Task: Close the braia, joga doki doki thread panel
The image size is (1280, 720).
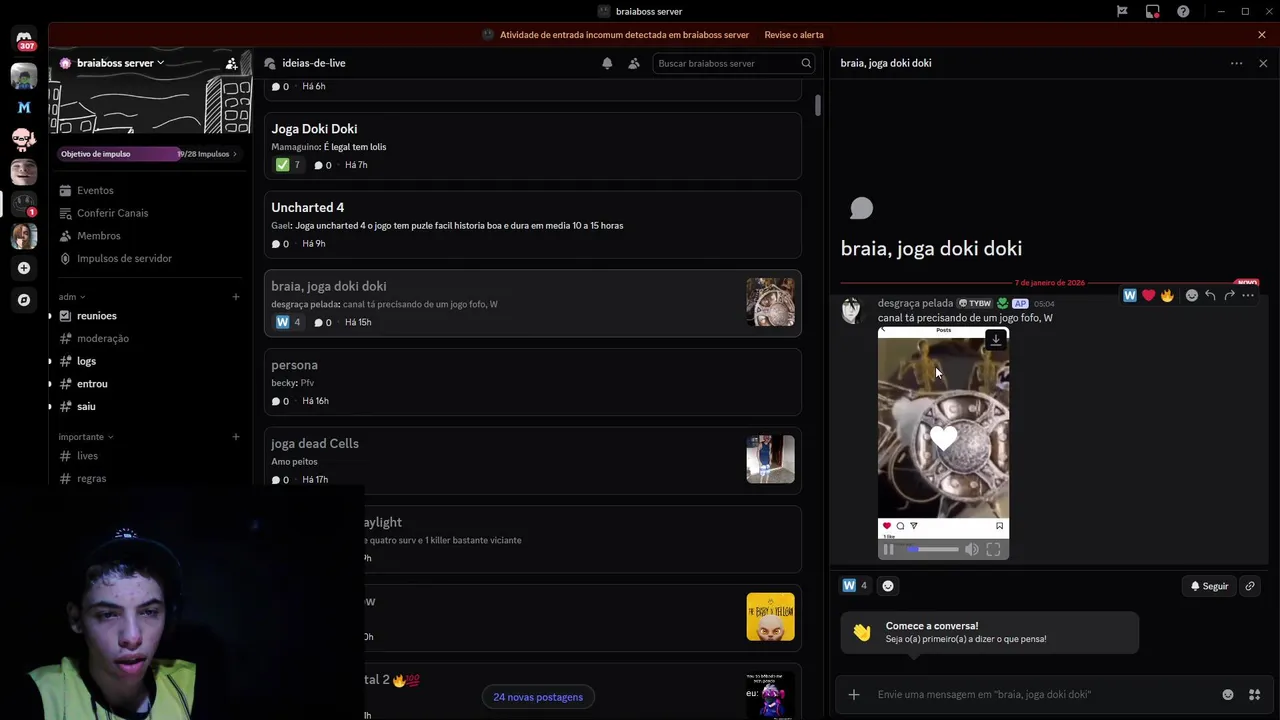Action: click(1263, 63)
